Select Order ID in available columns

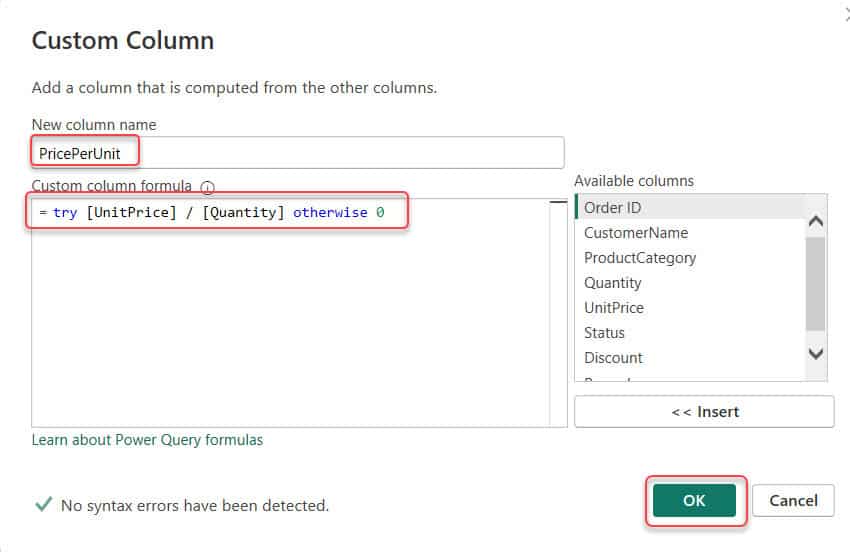pos(690,208)
